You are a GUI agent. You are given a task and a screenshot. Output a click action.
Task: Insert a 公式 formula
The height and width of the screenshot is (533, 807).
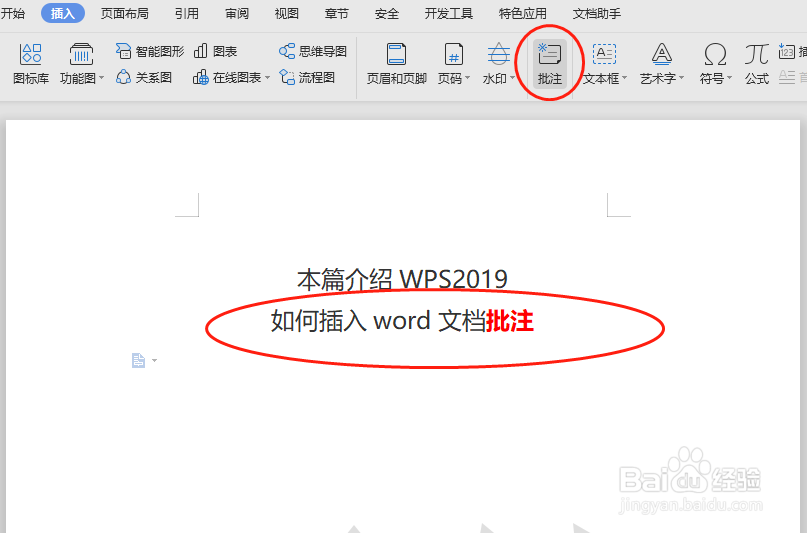[757, 64]
